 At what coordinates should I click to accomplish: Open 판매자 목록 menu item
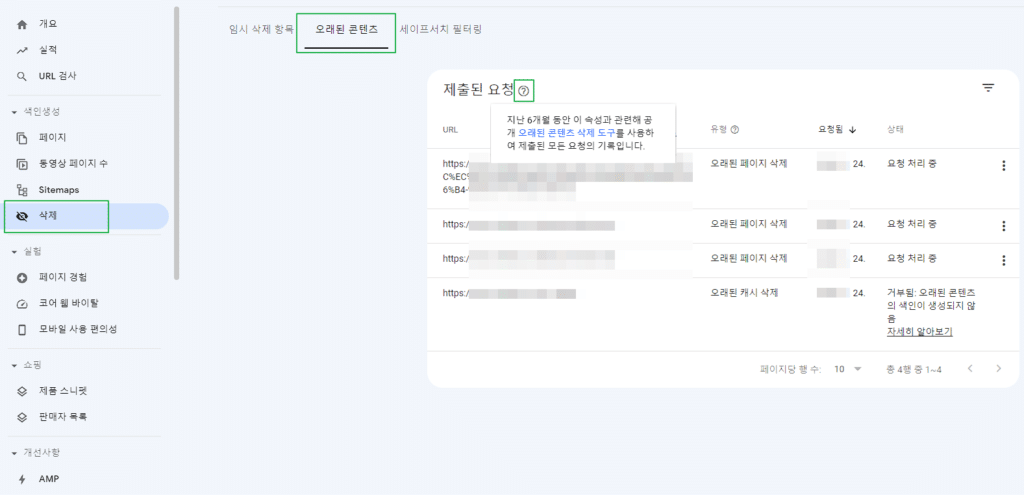pos(63,417)
